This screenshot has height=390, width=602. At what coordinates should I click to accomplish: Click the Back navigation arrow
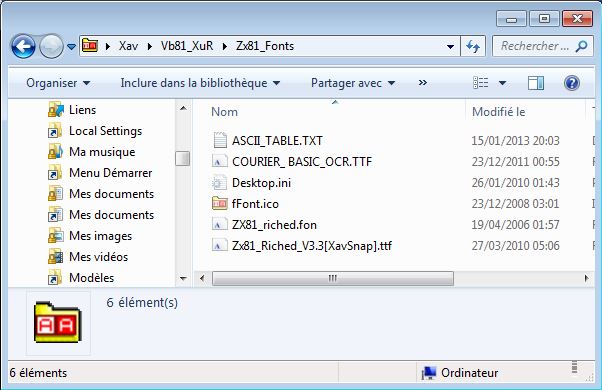pos(23,46)
